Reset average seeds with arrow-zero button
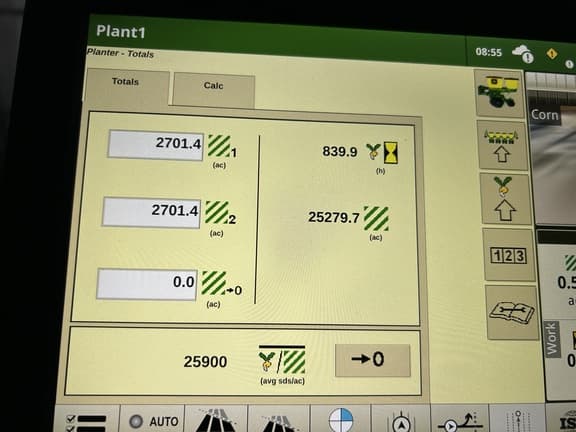This screenshot has width=576, height=432. pyautogui.click(x=372, y=360)
